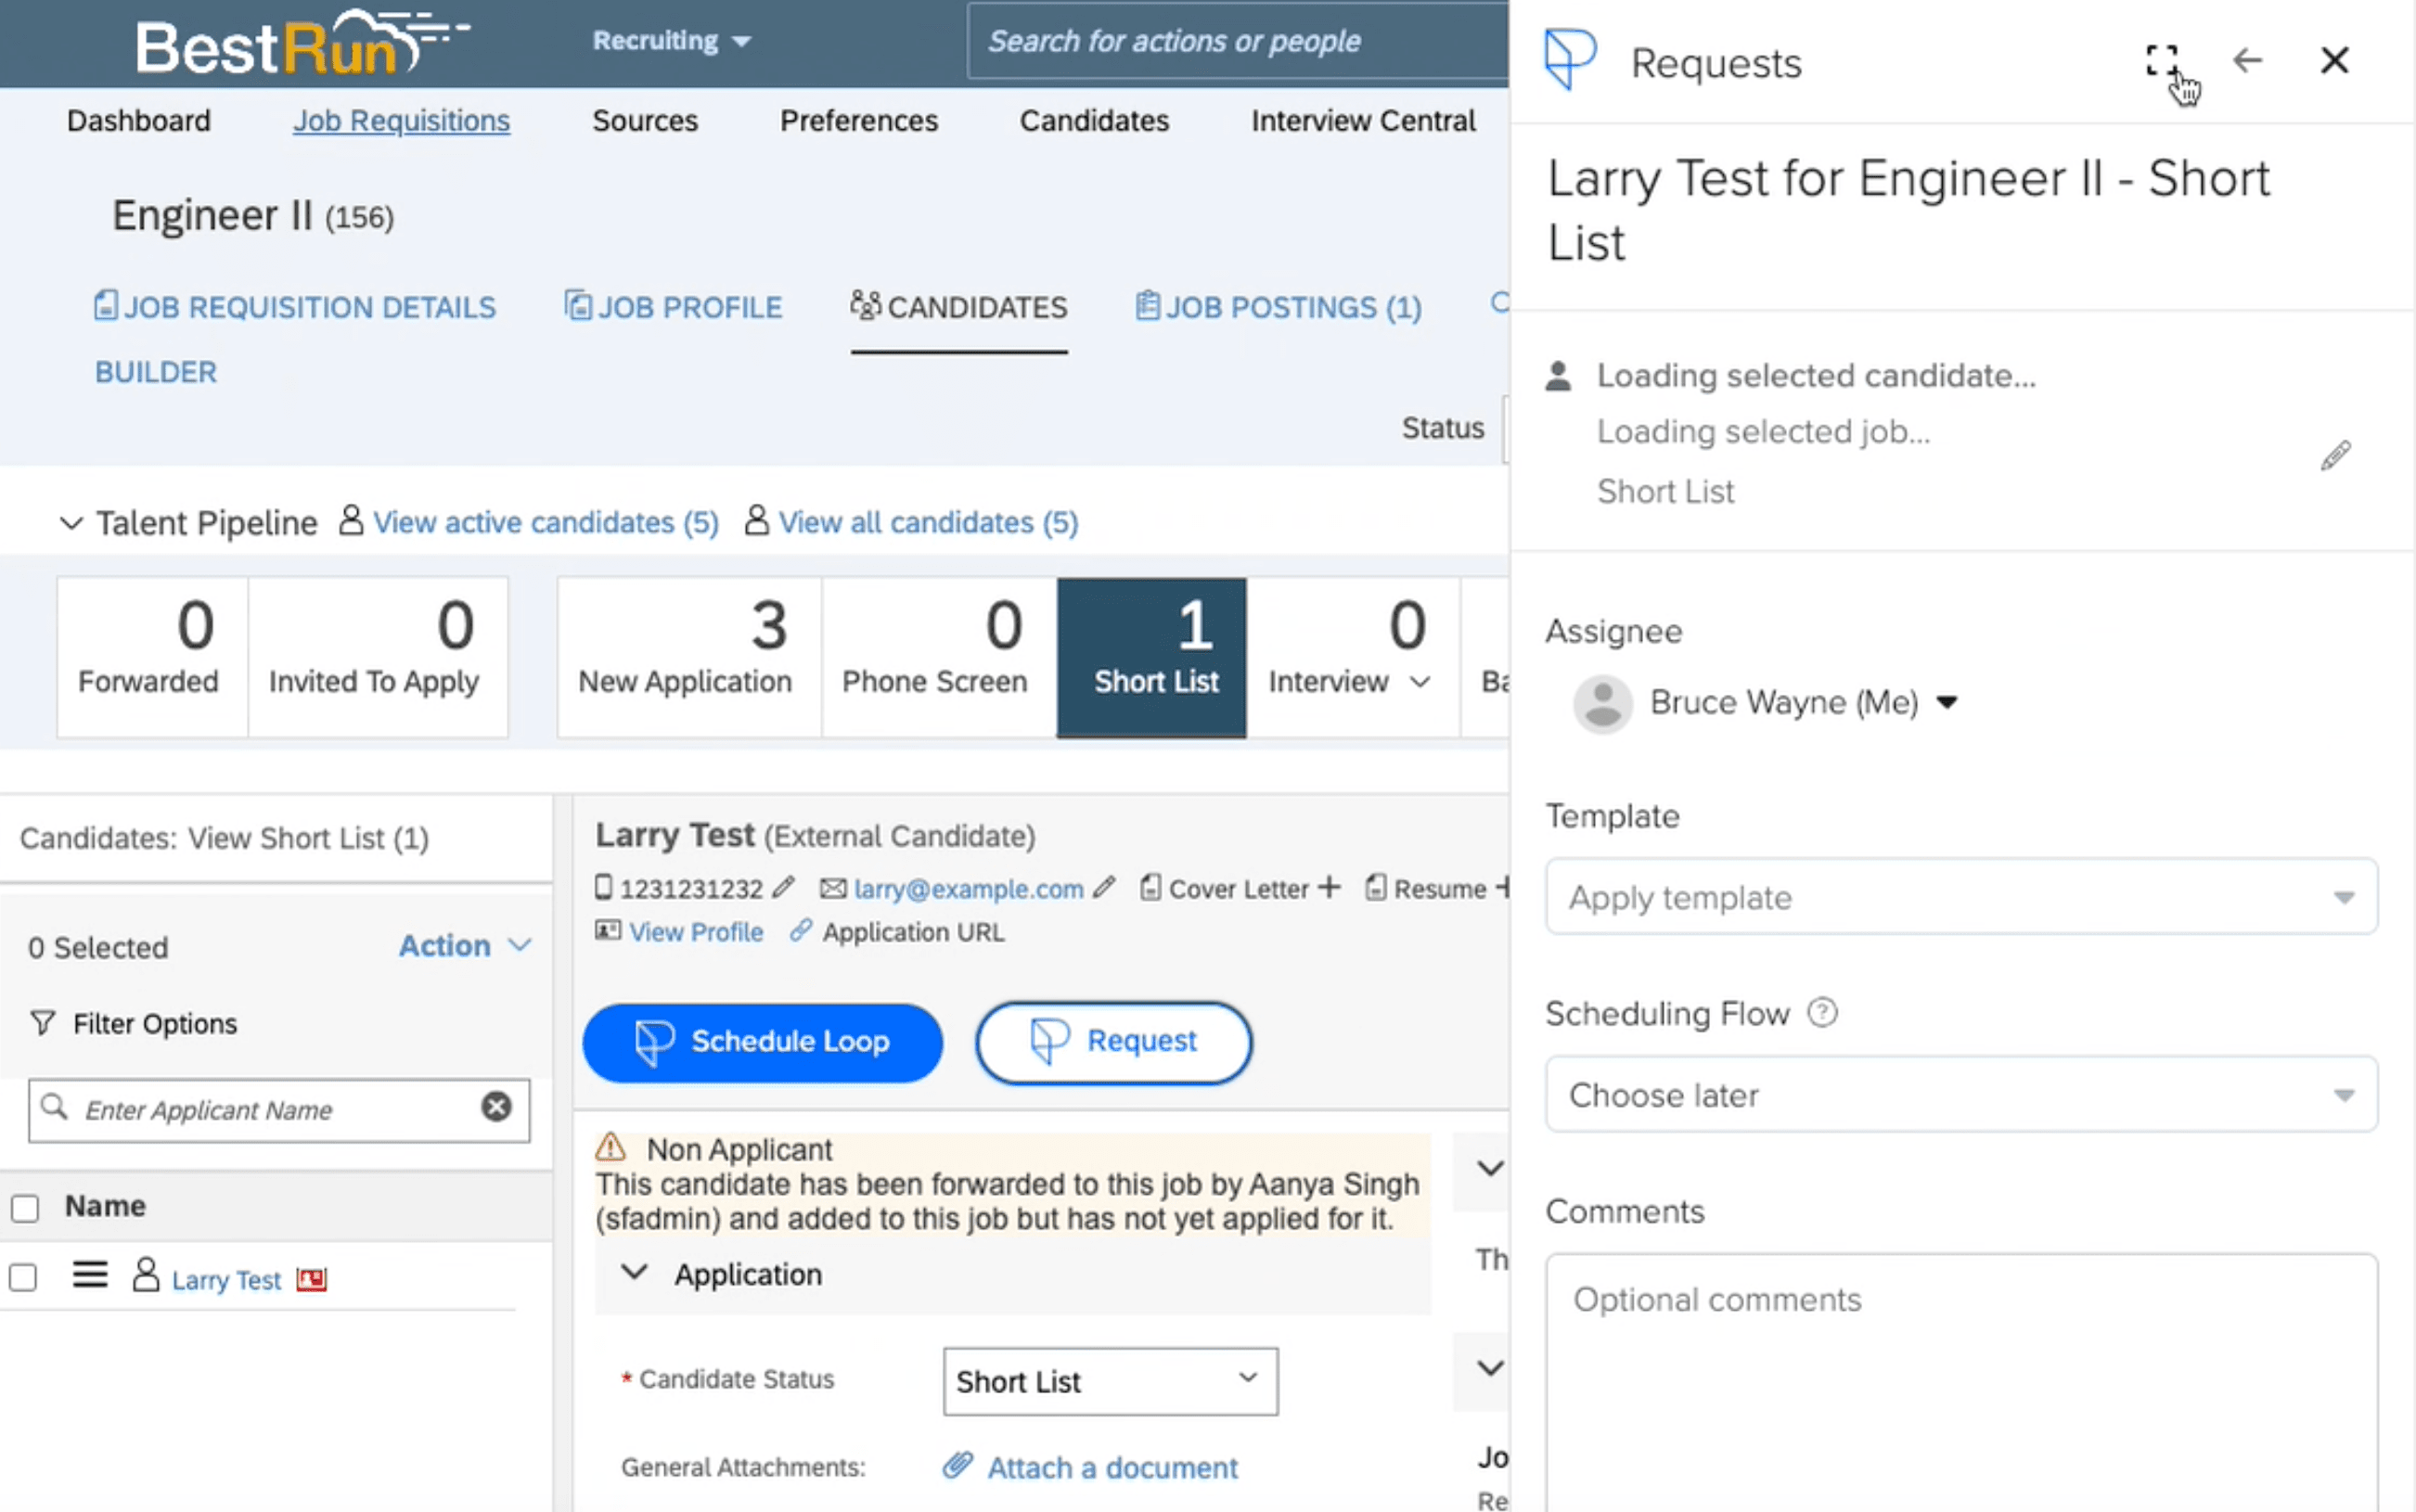Click the Optional comments text area
The image size is (2416, 1512).
1960,1380
